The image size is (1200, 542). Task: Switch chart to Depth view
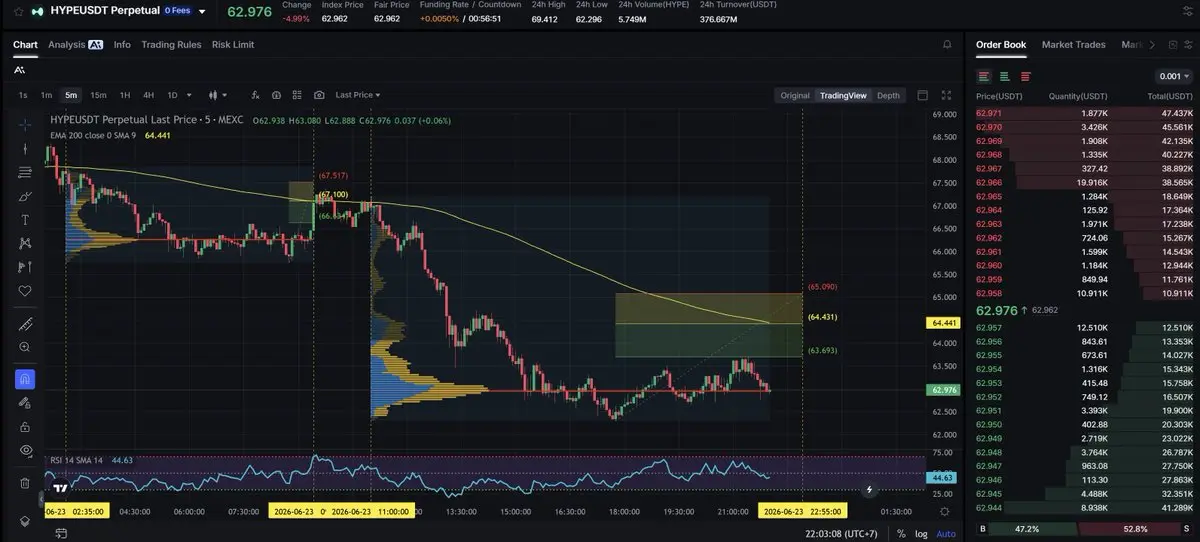(888, 95)
